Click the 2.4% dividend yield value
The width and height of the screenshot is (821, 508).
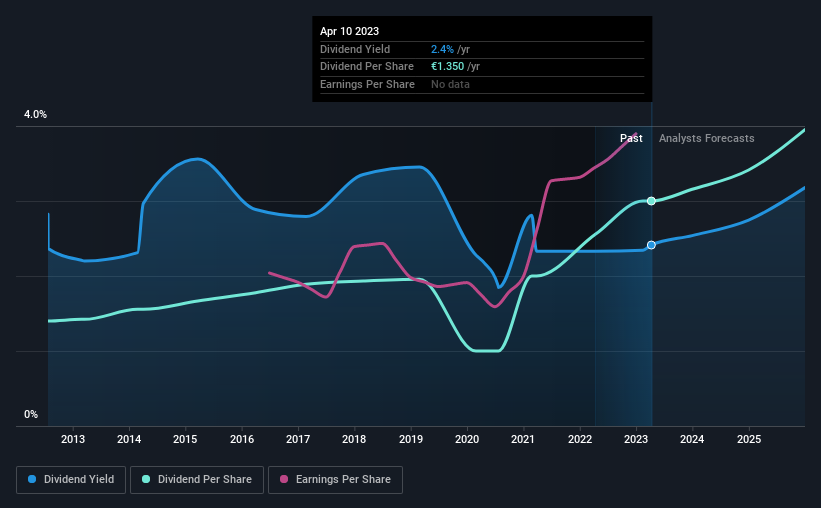442,49
